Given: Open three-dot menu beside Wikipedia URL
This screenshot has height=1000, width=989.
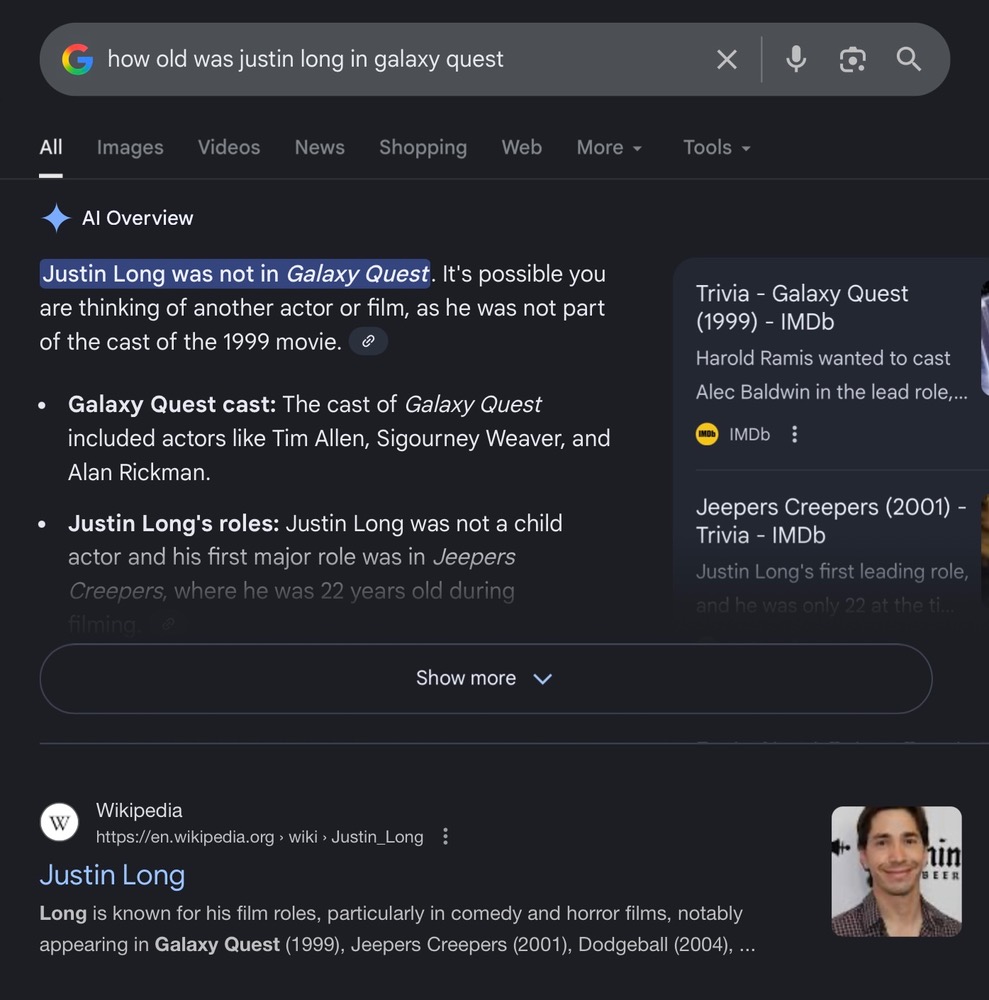Looking at the screenshot, I should pyautogui.click(x=446, y=837).
